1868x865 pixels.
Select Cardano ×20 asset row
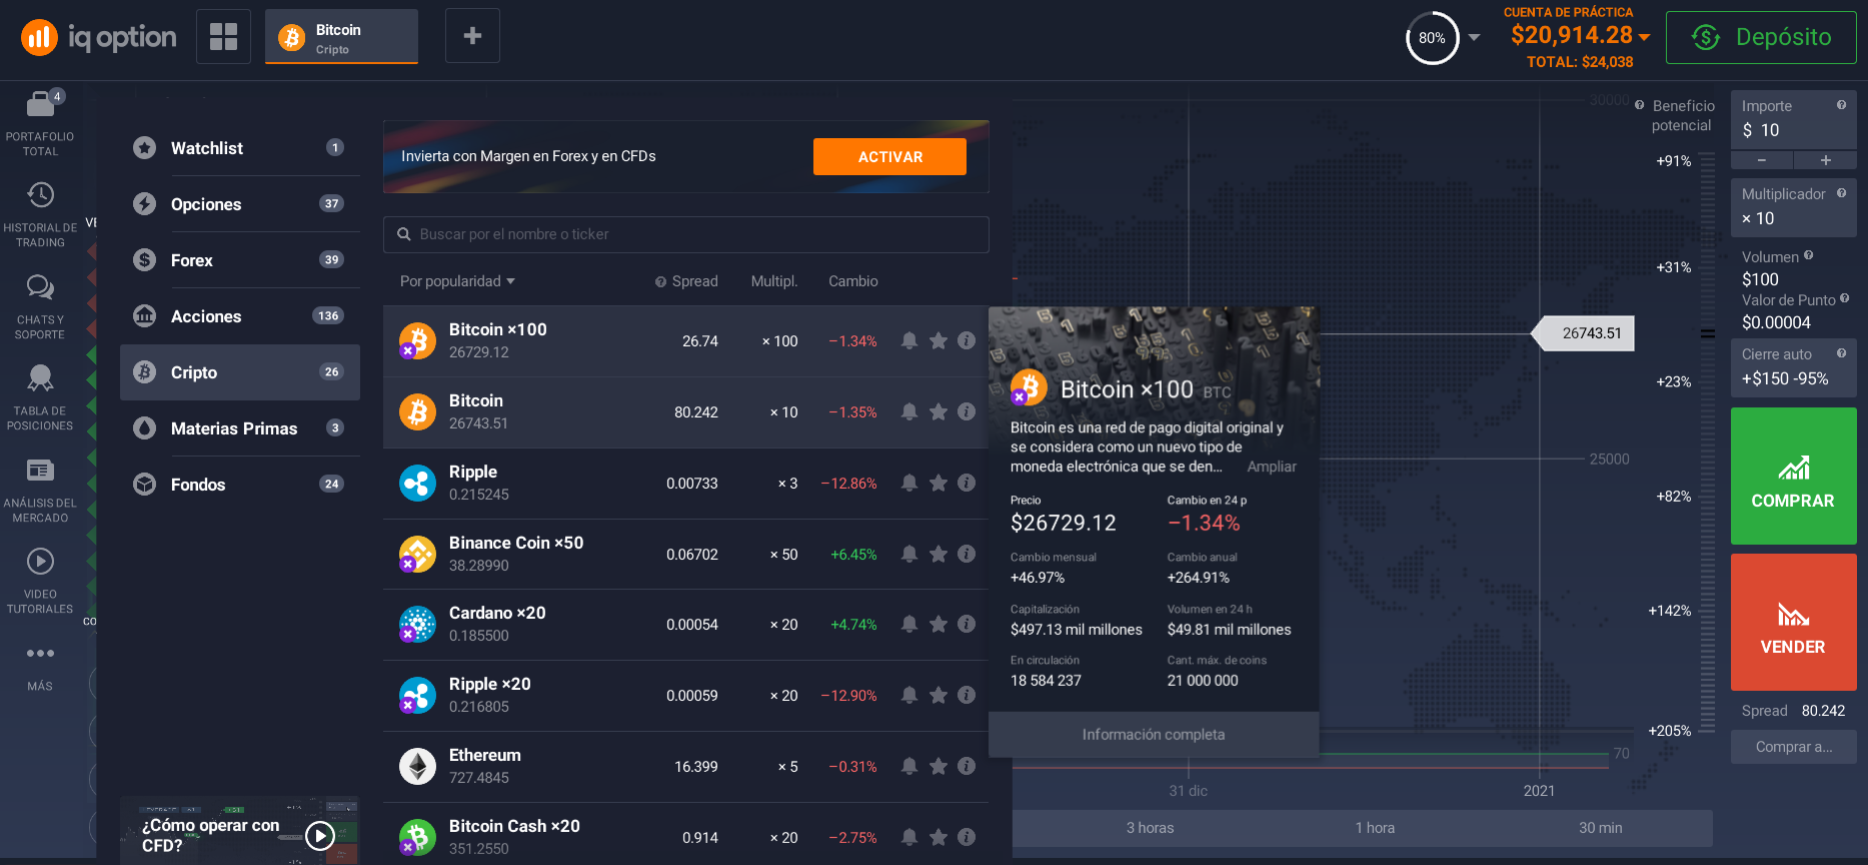(x=686, y=624)
